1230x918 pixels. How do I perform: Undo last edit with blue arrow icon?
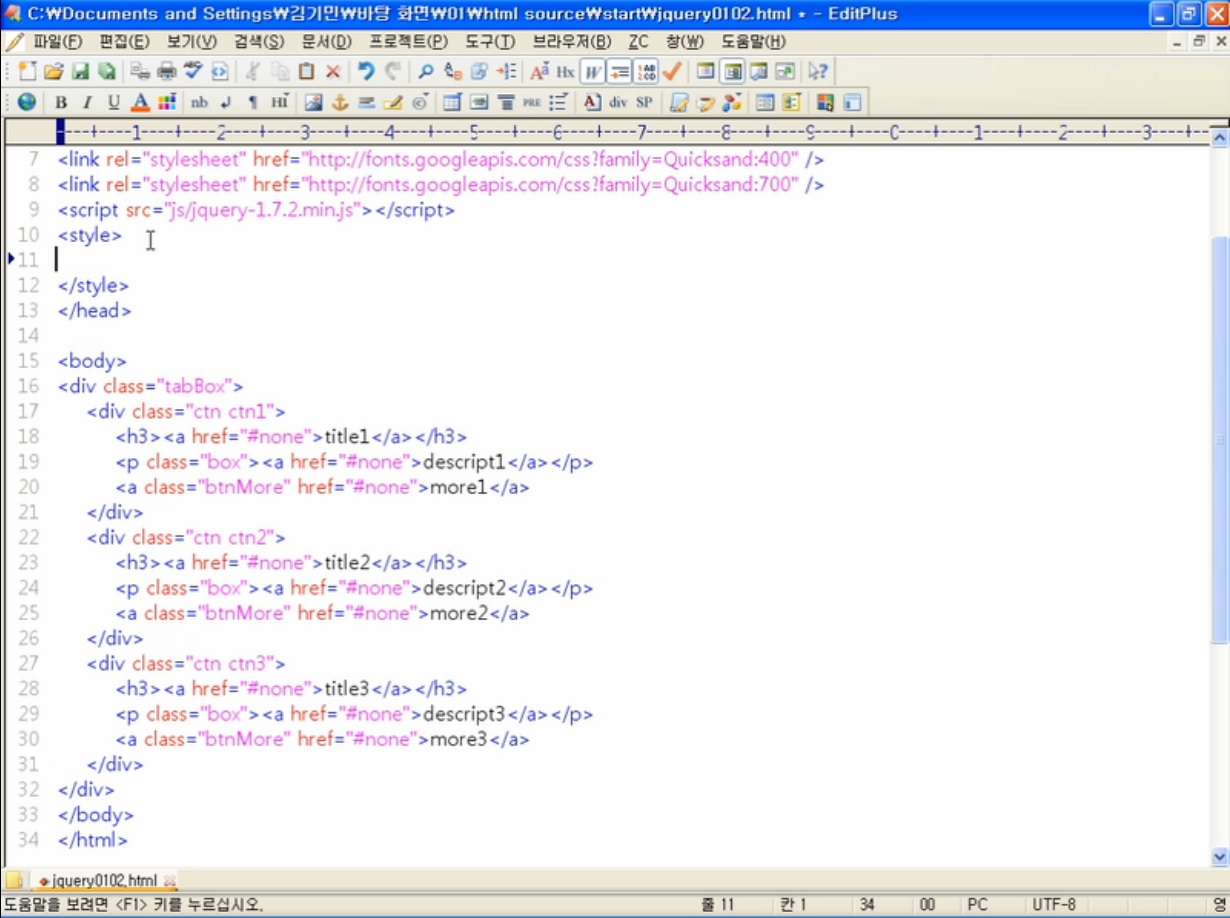(x=366, y=71)
